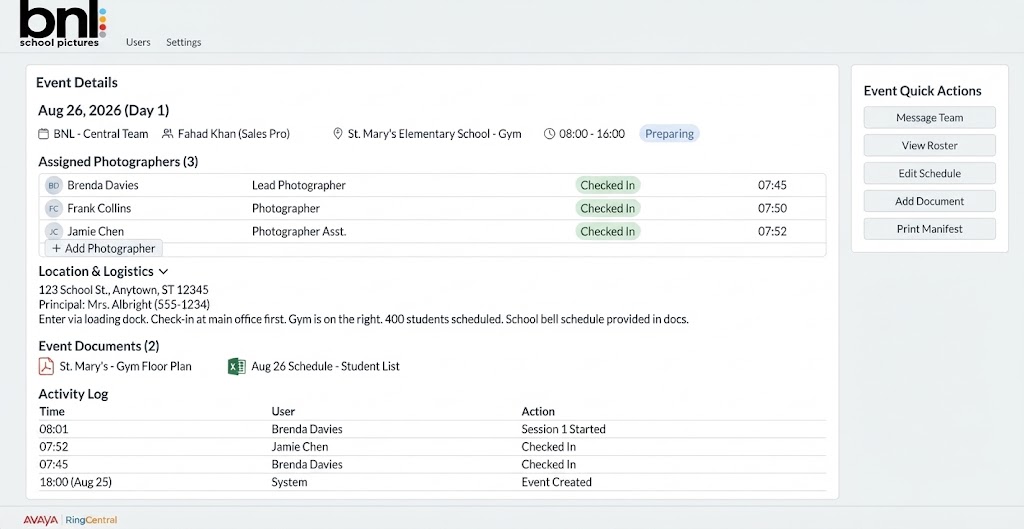Click the Excel icon for Aug 26 Schedule
The width and height of the screenshot is (1024, 529).
tap(236, 366)
